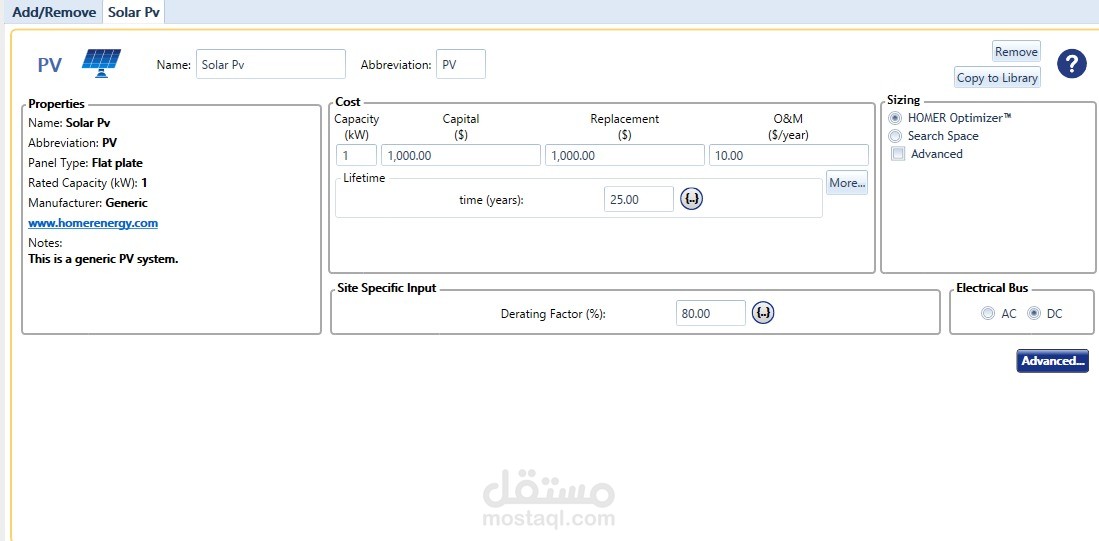Click the lifetime sensitivity braces button
Viewport: 1099px width, 541px height.
click(x=692, y=198)
